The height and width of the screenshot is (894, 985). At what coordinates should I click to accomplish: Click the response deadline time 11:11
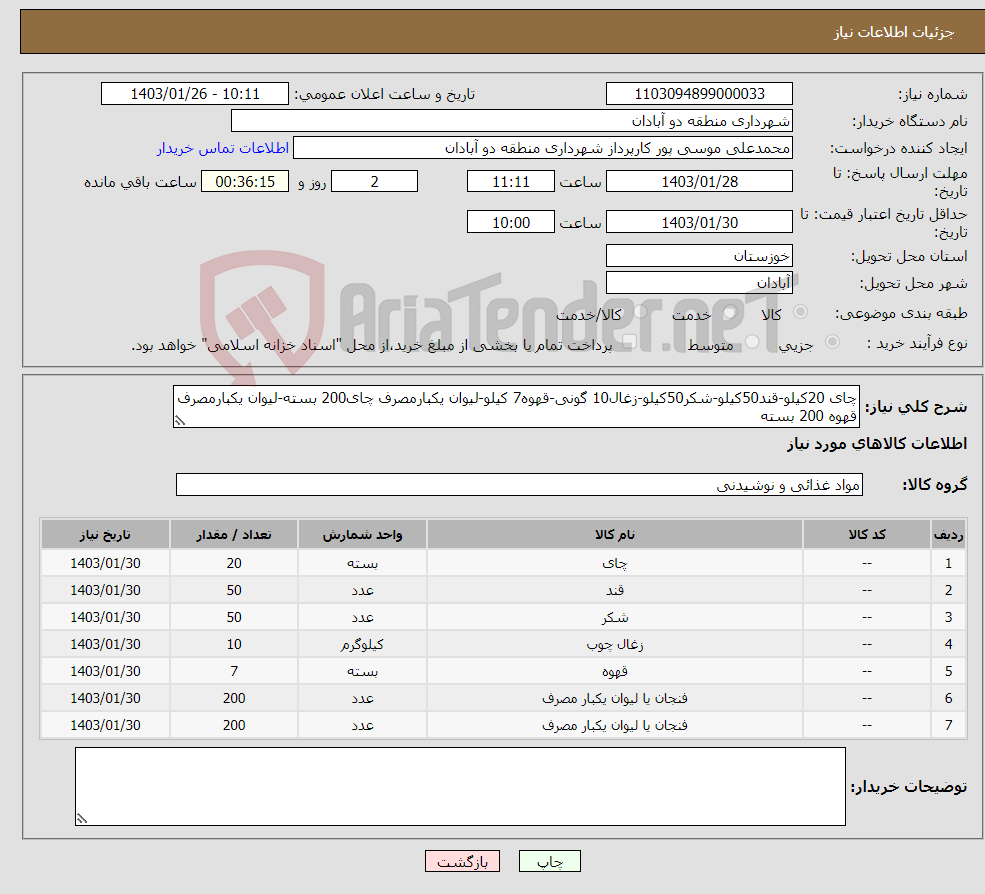click(511, 182)
